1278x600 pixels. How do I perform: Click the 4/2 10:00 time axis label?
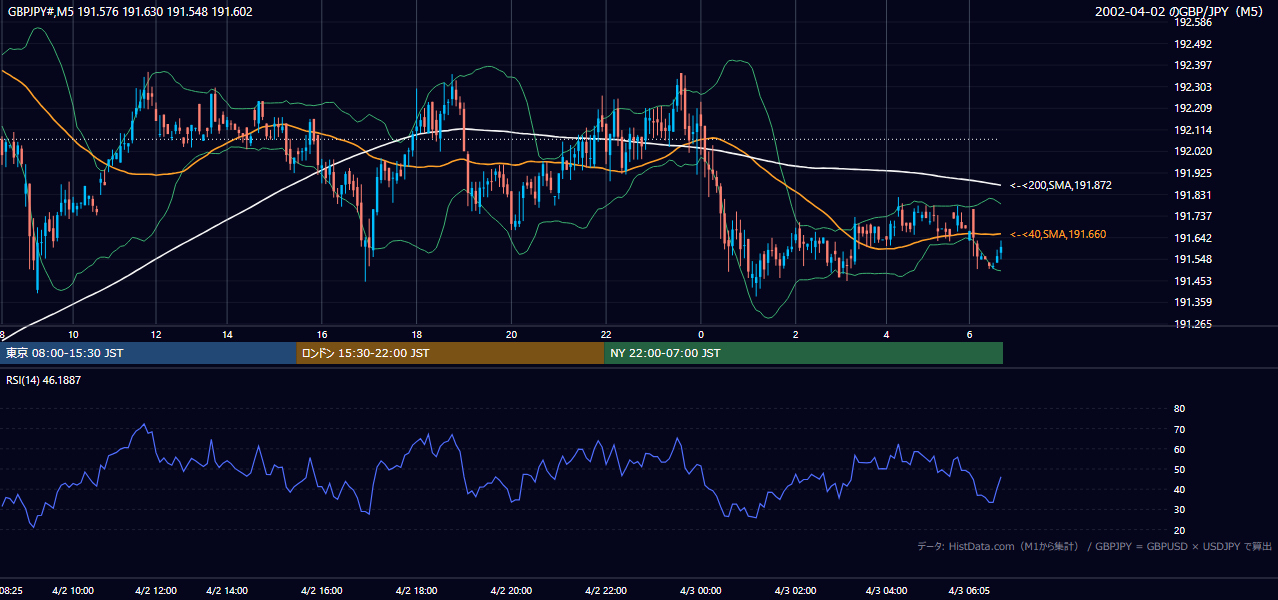[x=72, y=591]
